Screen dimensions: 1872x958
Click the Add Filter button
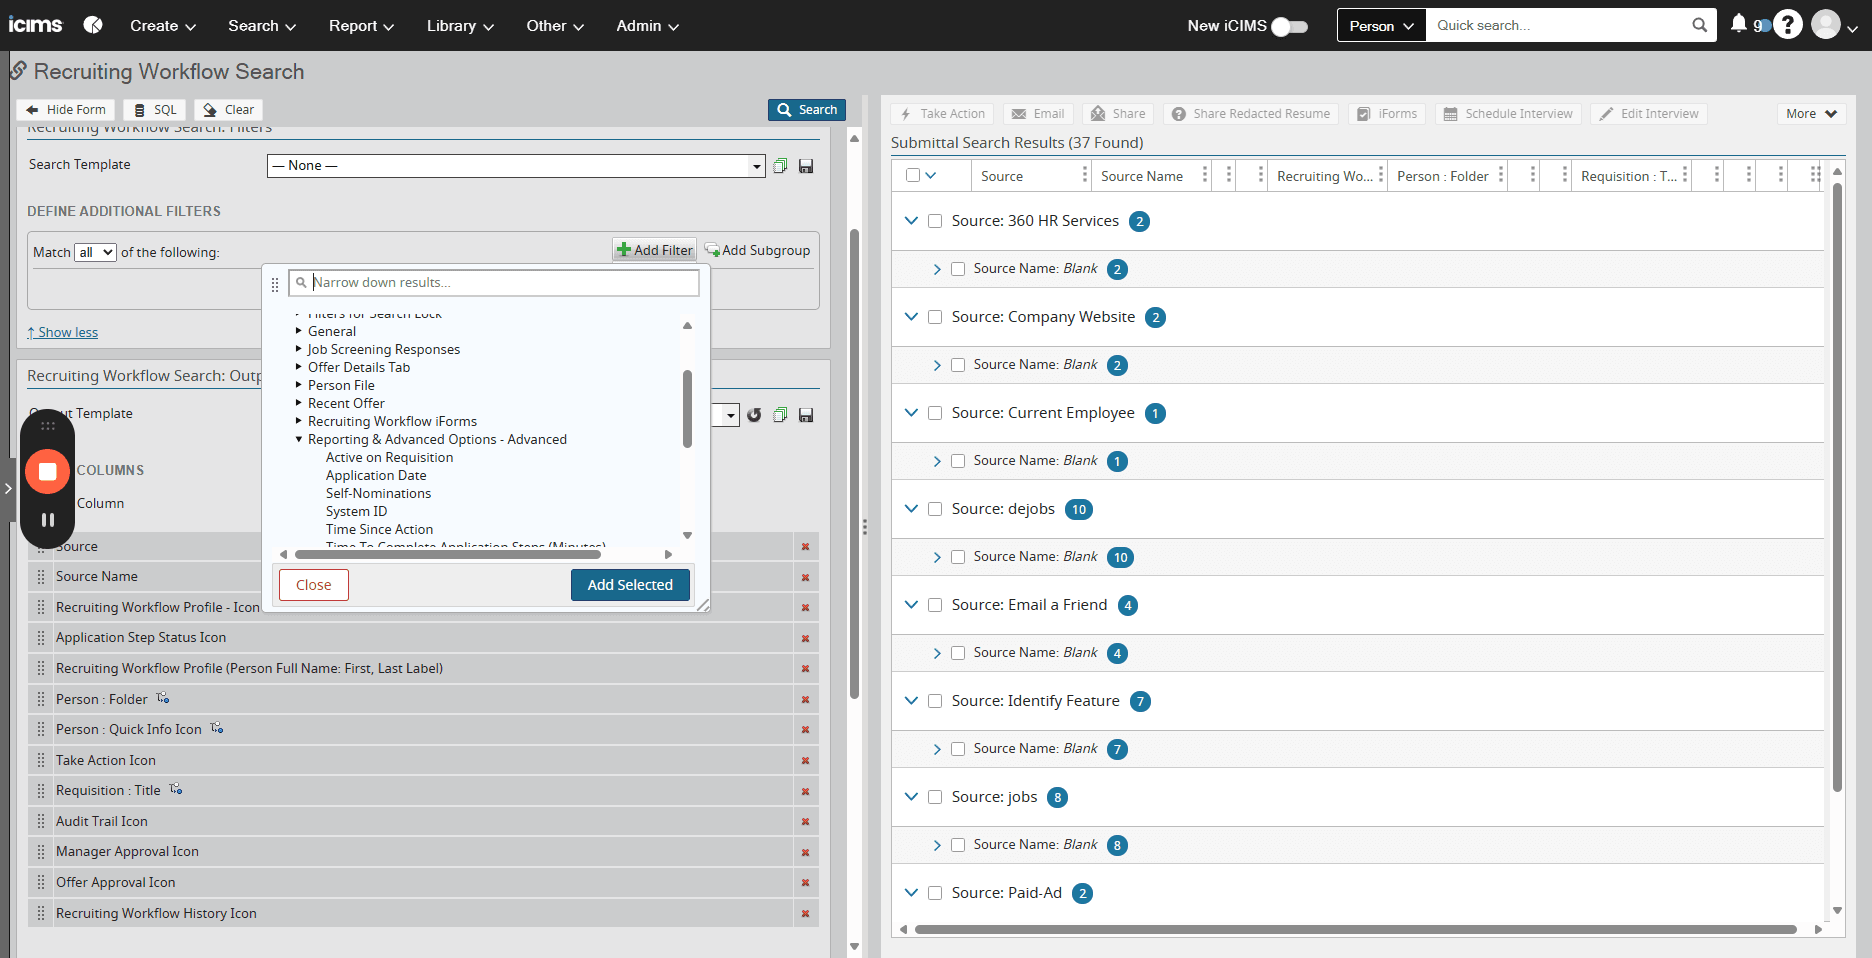click(655, 250)
